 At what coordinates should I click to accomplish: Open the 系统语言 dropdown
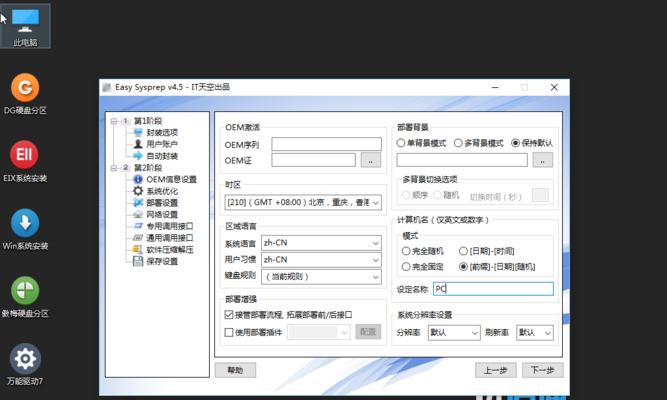point(321,243)
